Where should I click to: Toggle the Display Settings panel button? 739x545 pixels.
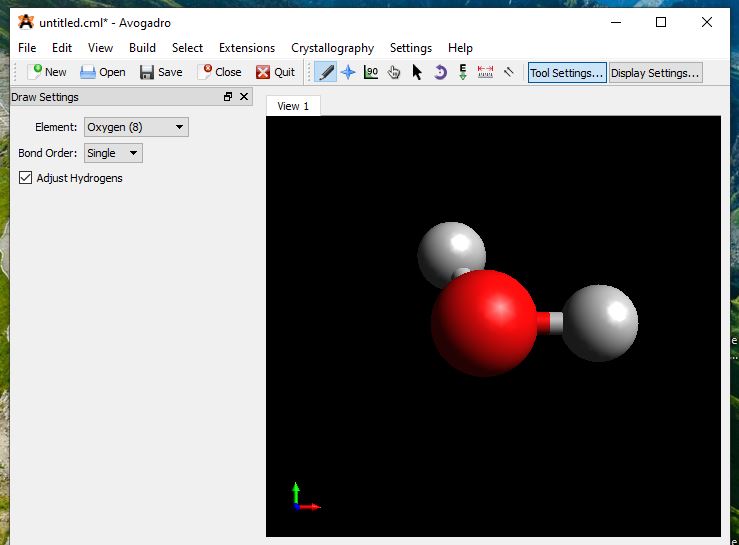pyautogui.click(x=655, y=73)
